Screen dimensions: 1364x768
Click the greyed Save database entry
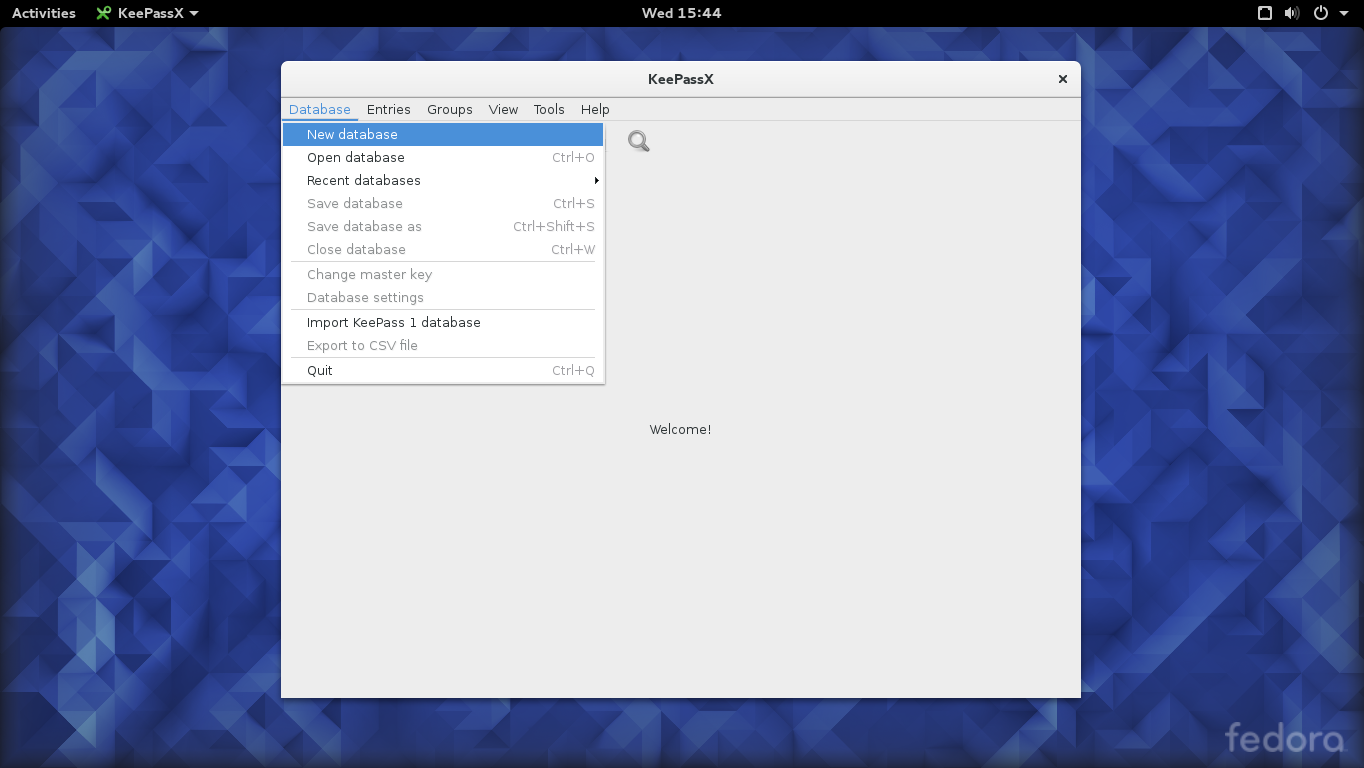pyautogui.click(x=443, y=203)
